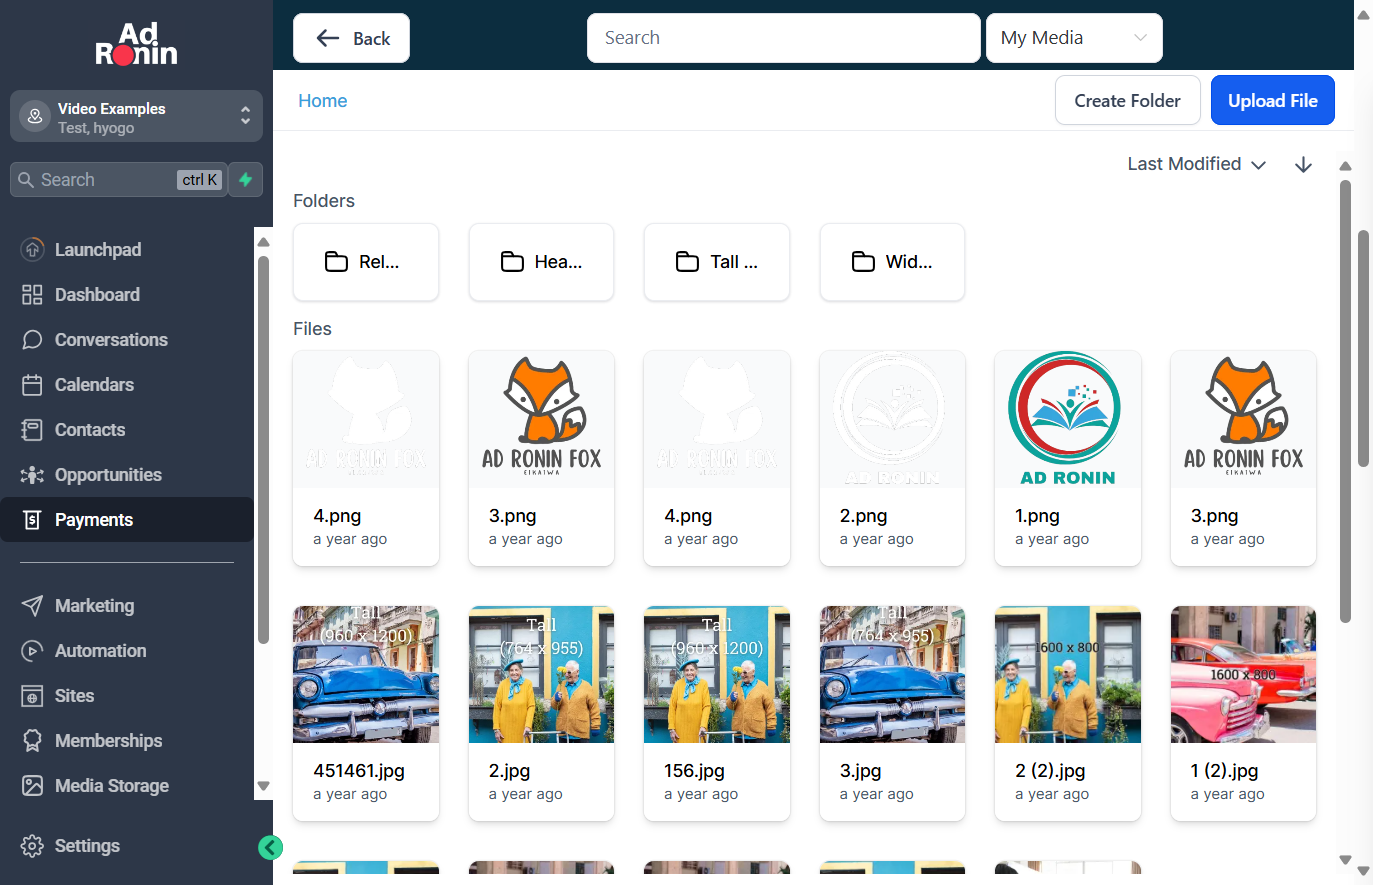Open the folder labeled Rel...
The width and height of the screenshot is (1373, 885).
coord(366,262)
